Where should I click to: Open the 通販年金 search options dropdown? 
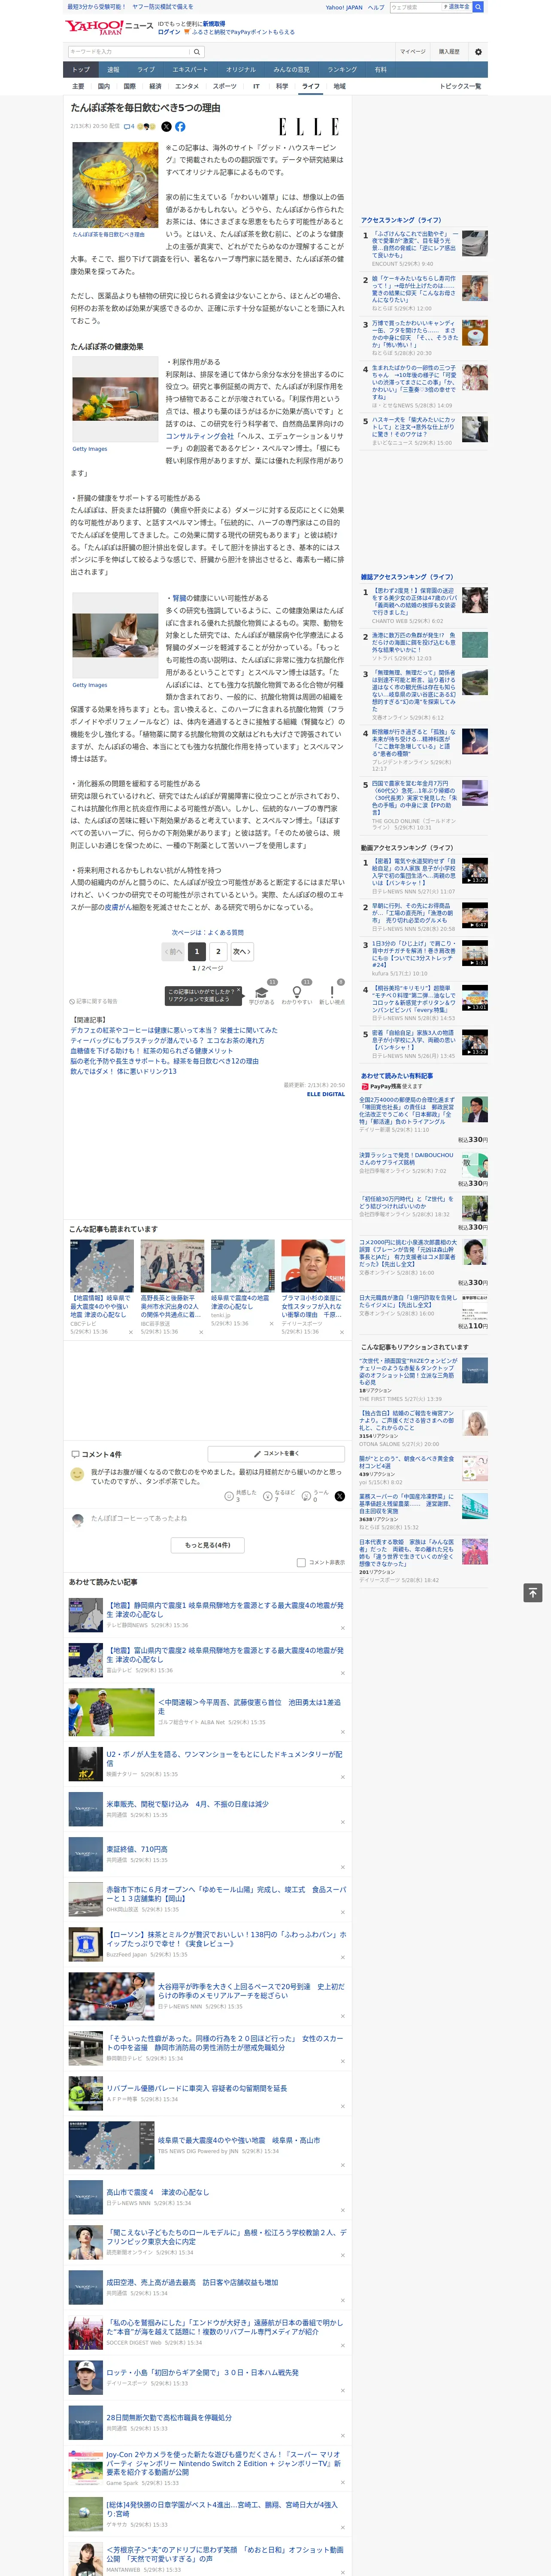point(457,7)
